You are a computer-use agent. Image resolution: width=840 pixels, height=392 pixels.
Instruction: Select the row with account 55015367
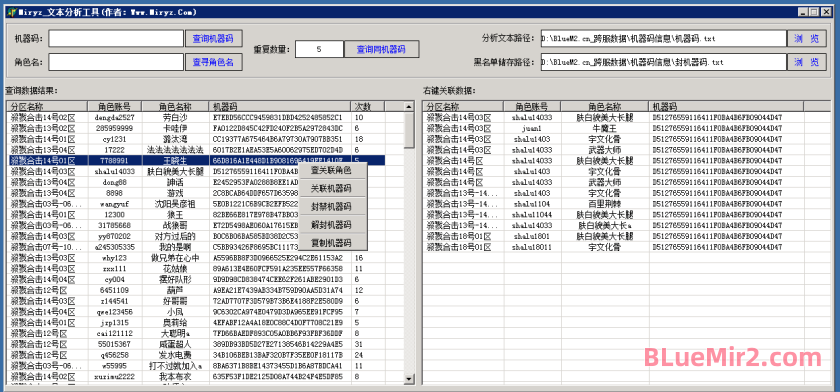tap(196, 344)
